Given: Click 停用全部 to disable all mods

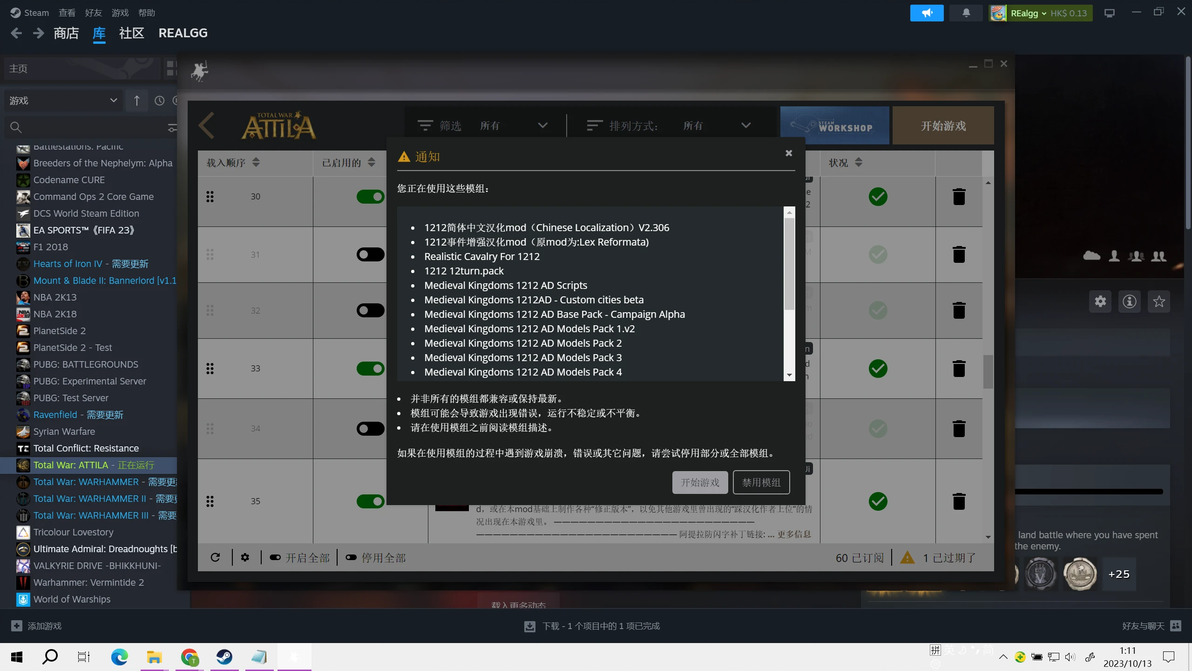Looking at the screenshot, I should 376,558.
